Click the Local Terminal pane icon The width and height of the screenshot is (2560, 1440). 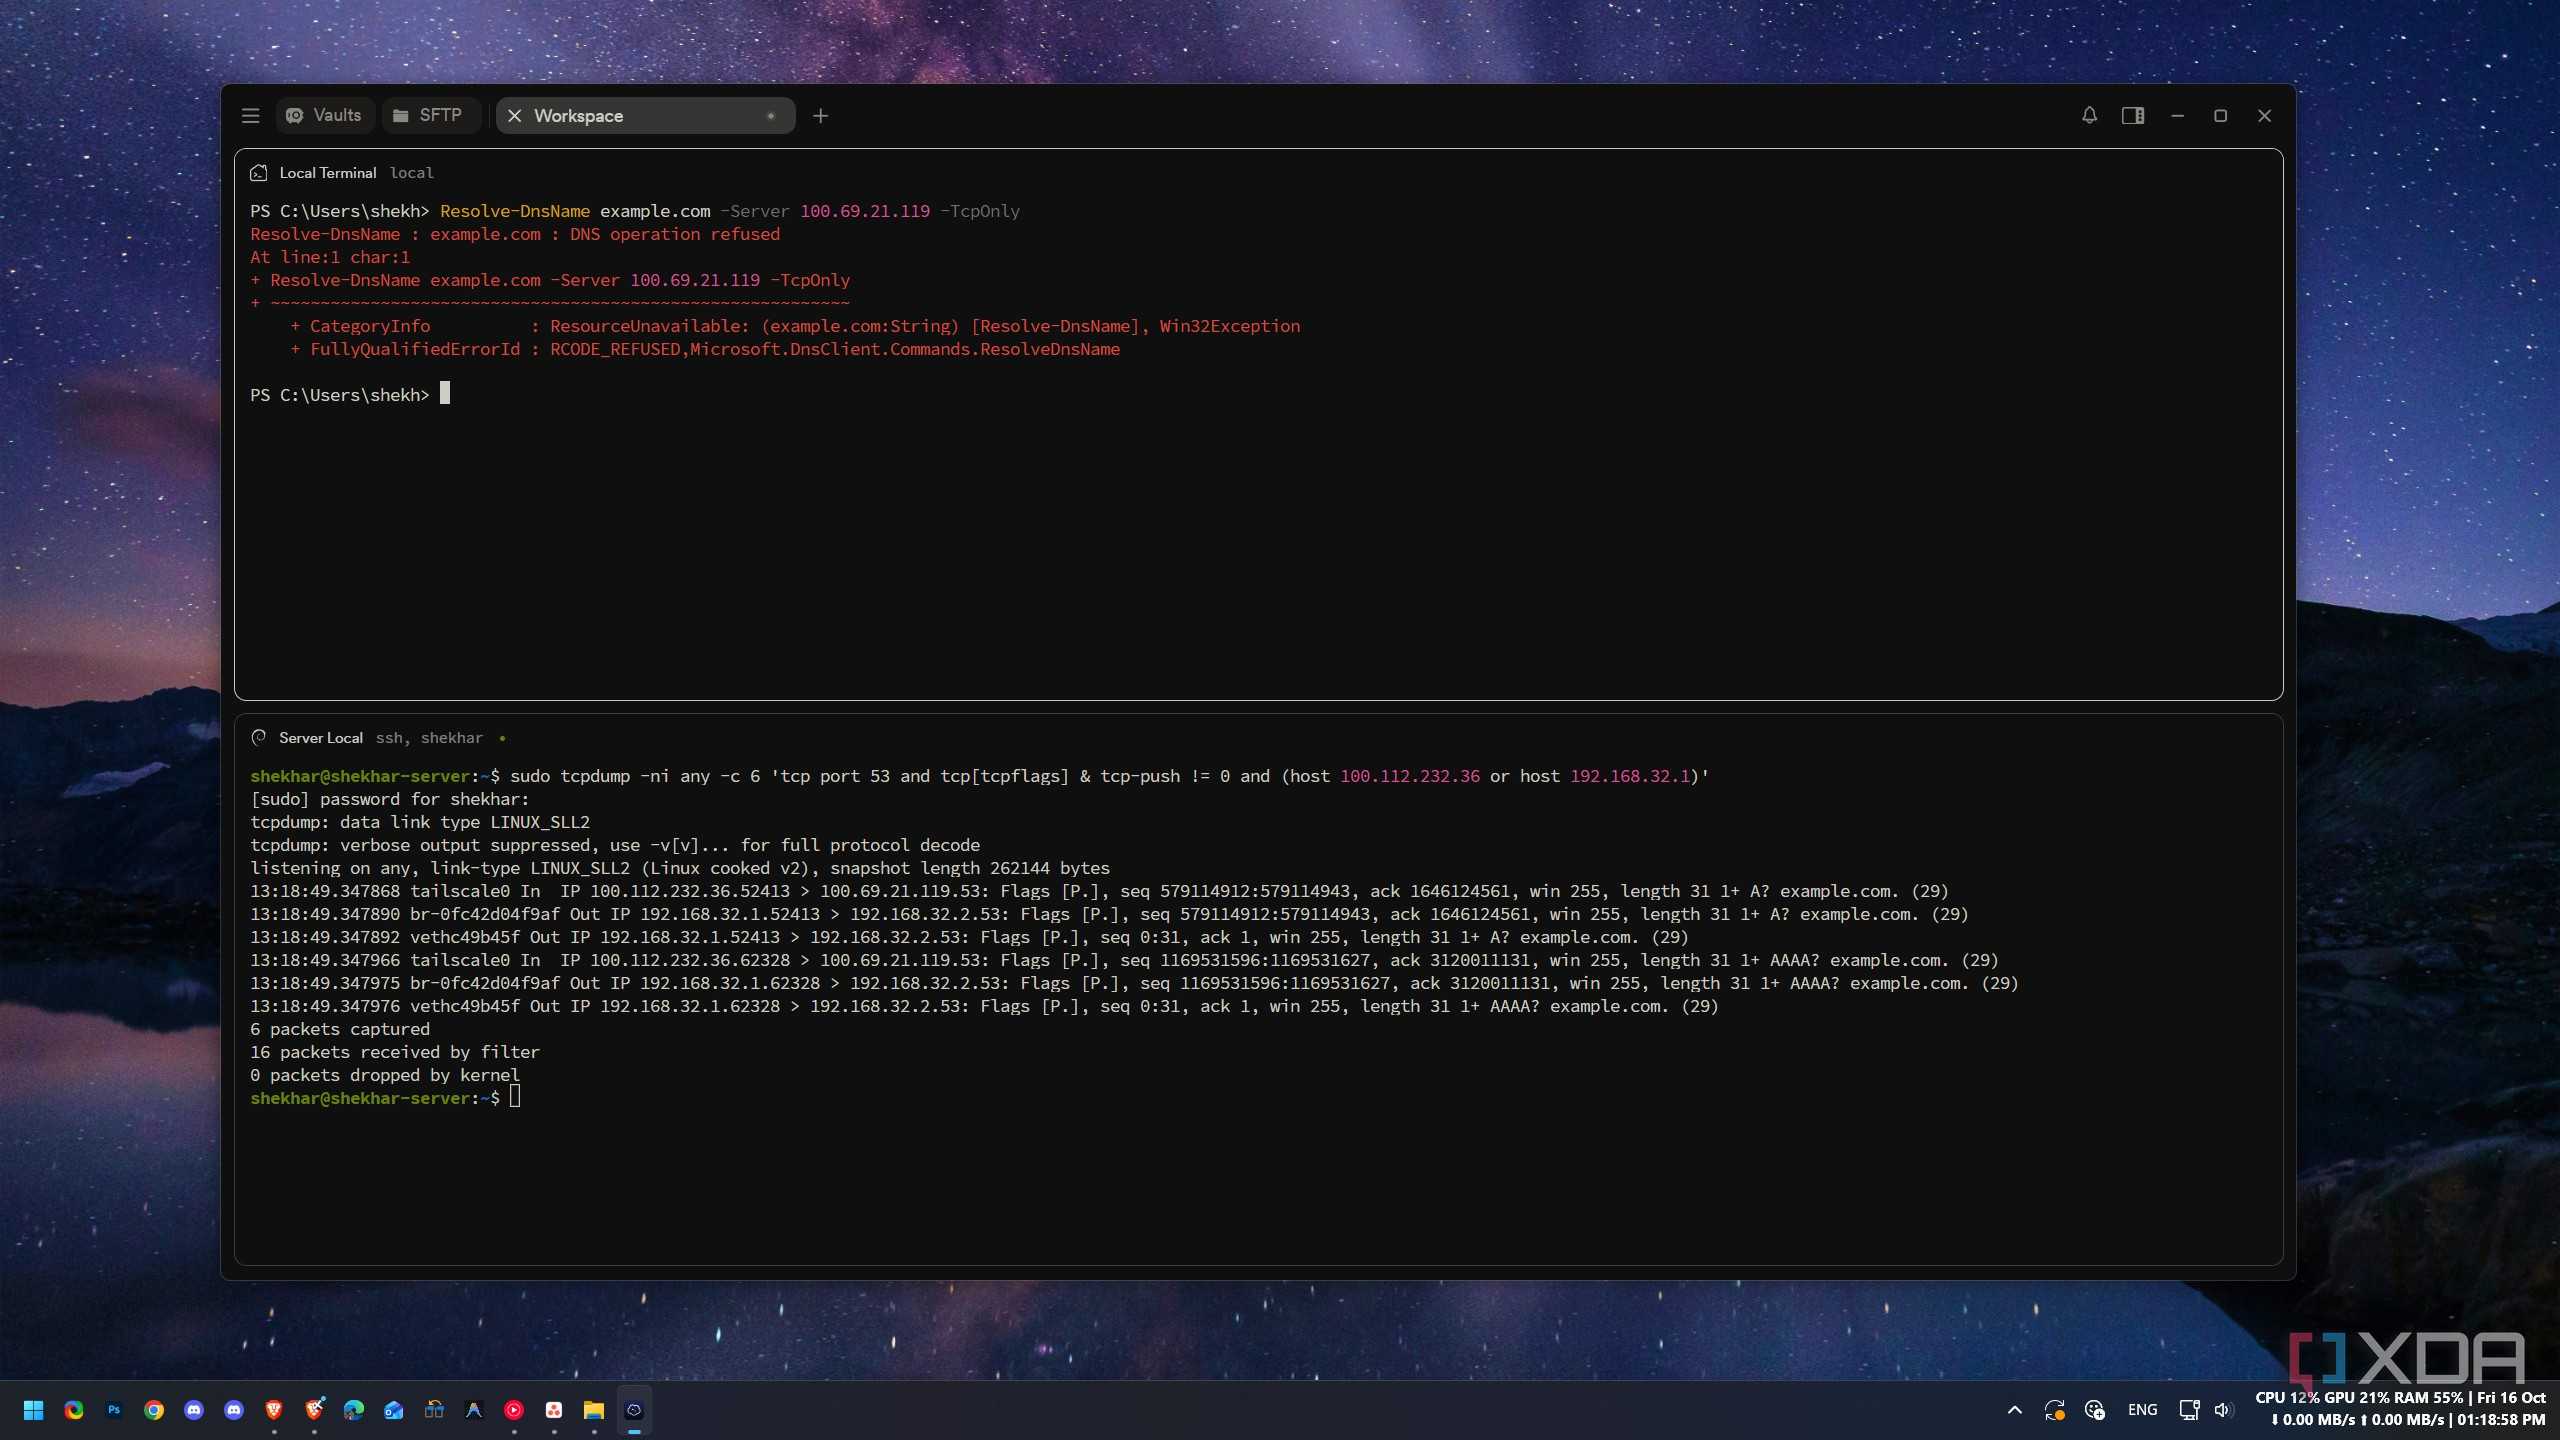click(258, 173)
